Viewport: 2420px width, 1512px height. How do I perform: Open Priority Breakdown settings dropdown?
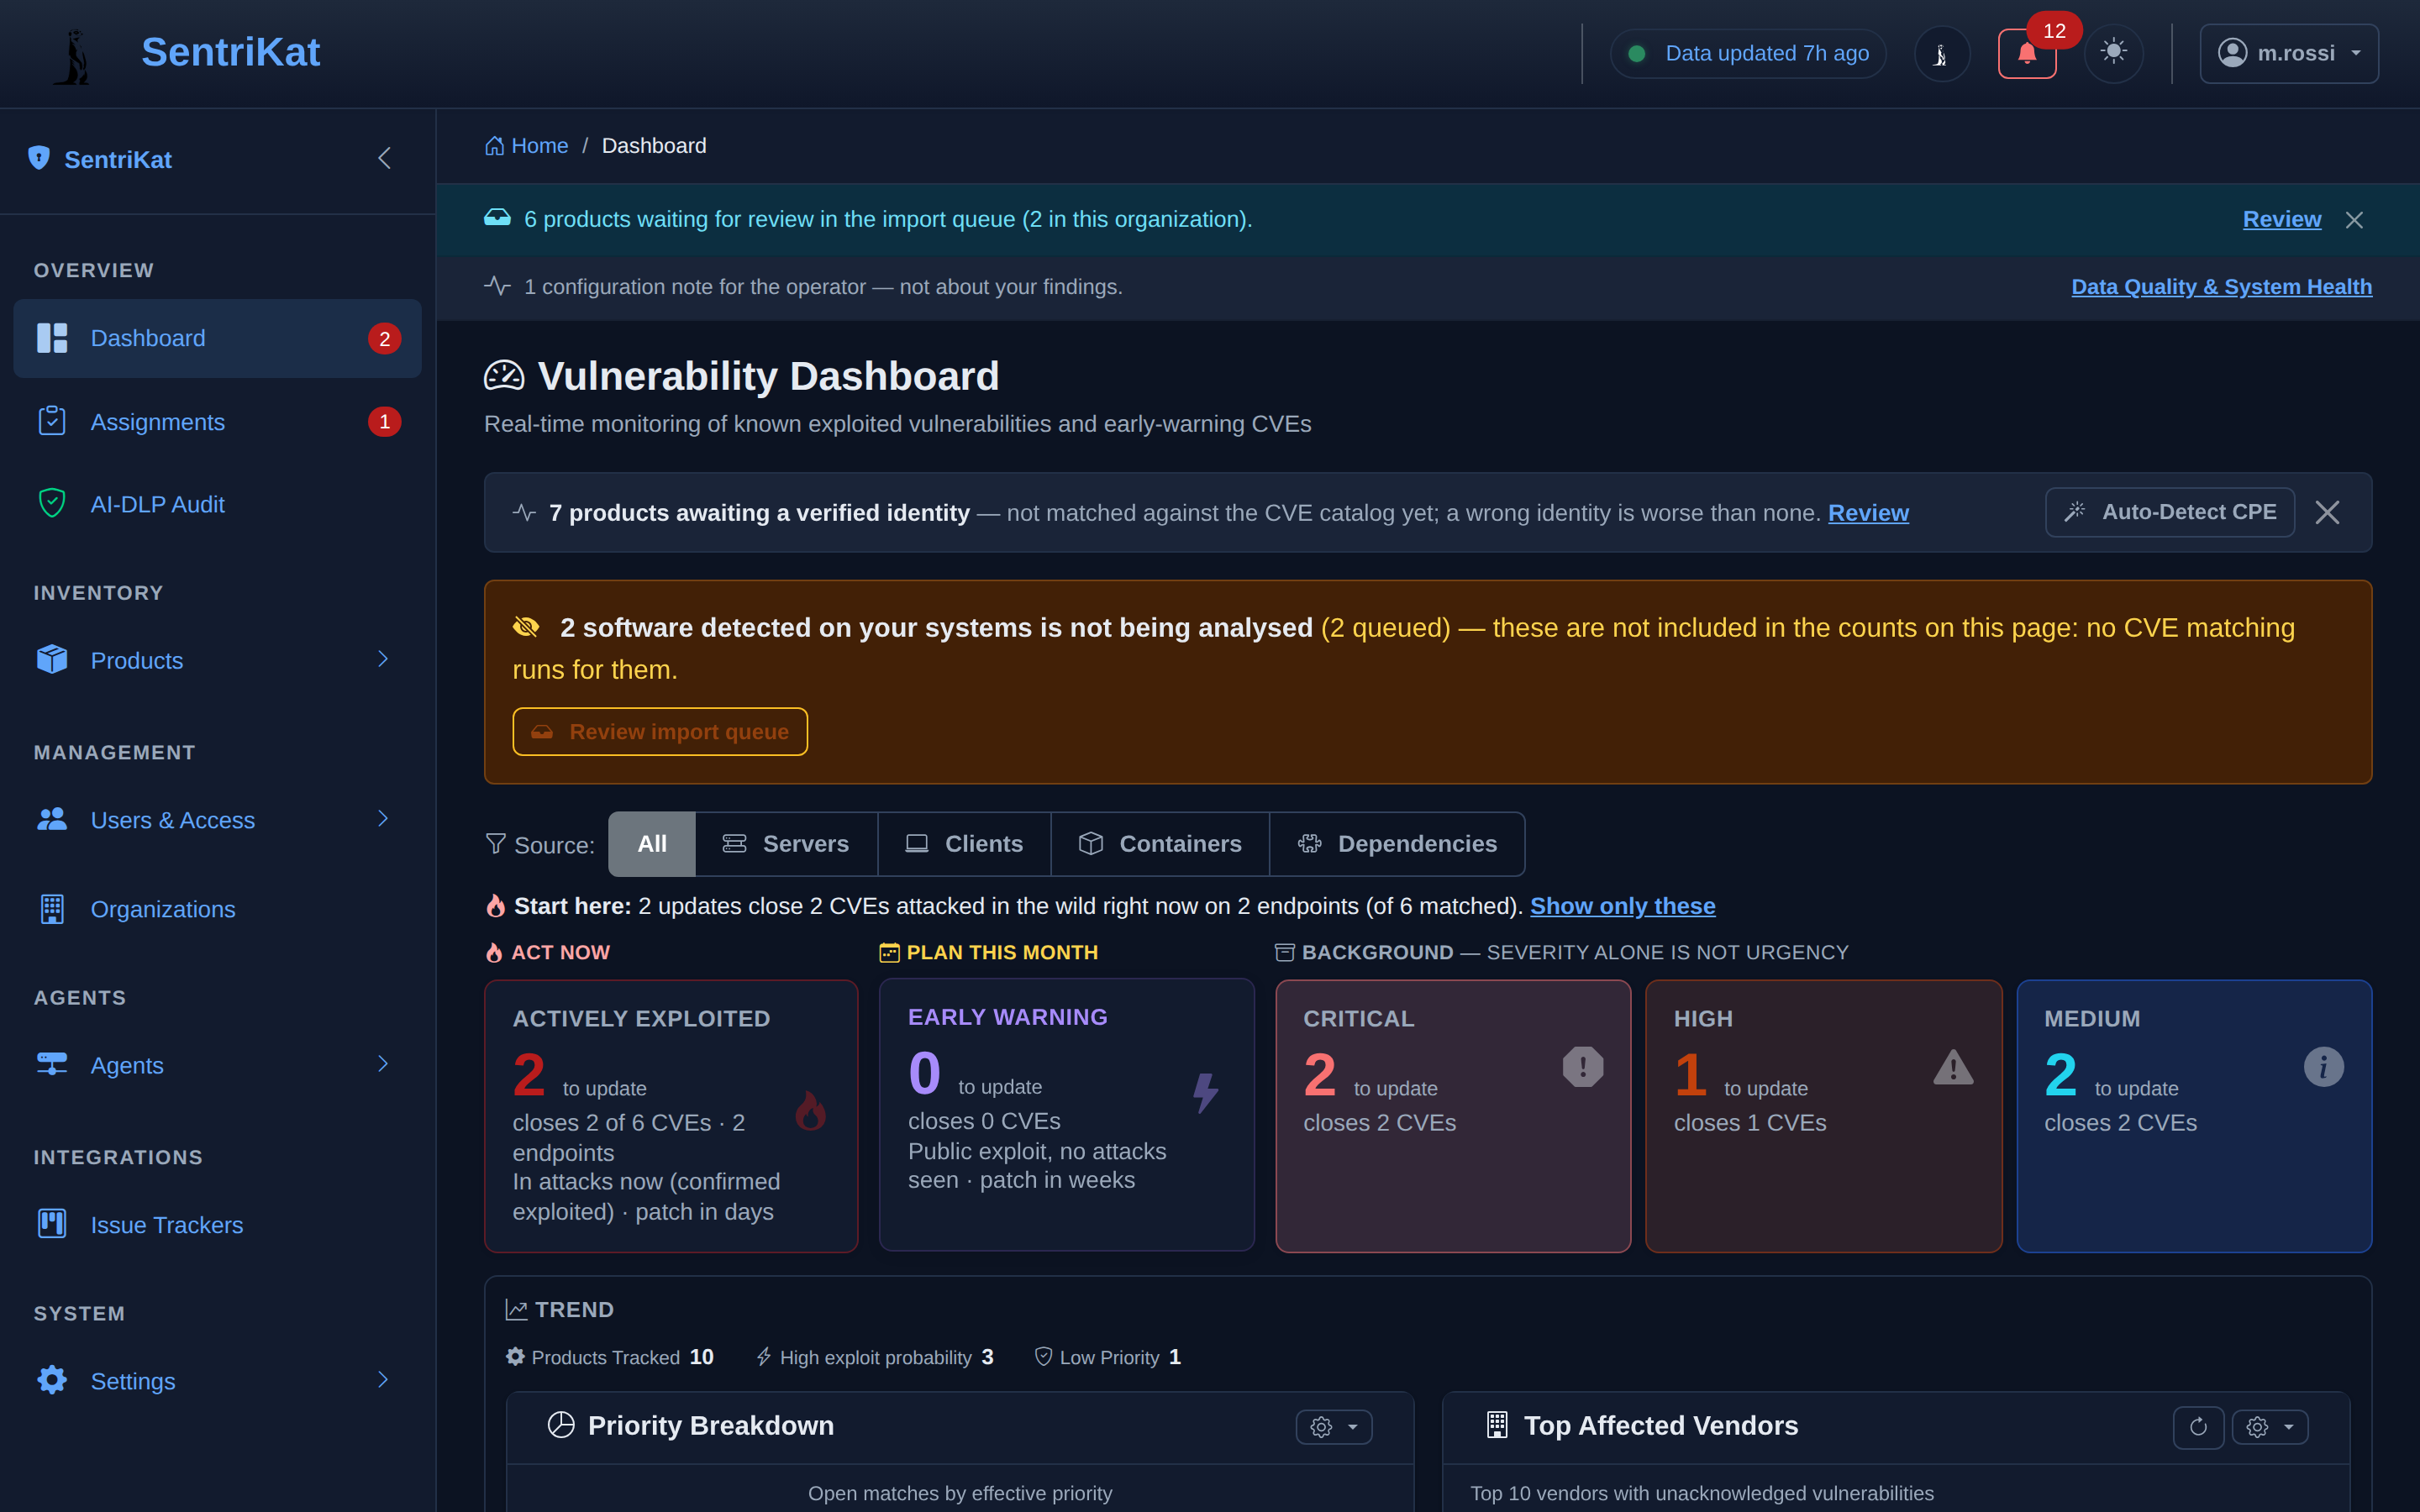(1334, 1427)
